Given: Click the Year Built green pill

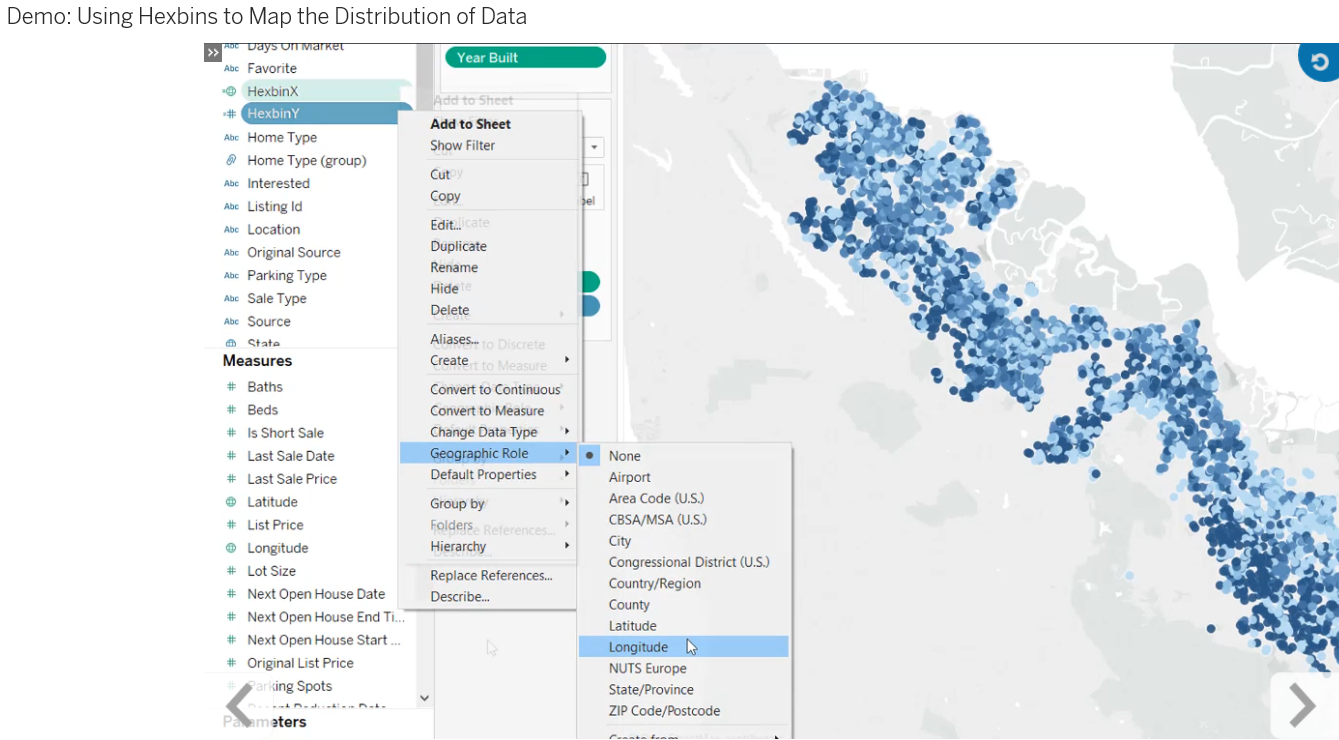Looking at the screenshot, I should click(525, 58).
